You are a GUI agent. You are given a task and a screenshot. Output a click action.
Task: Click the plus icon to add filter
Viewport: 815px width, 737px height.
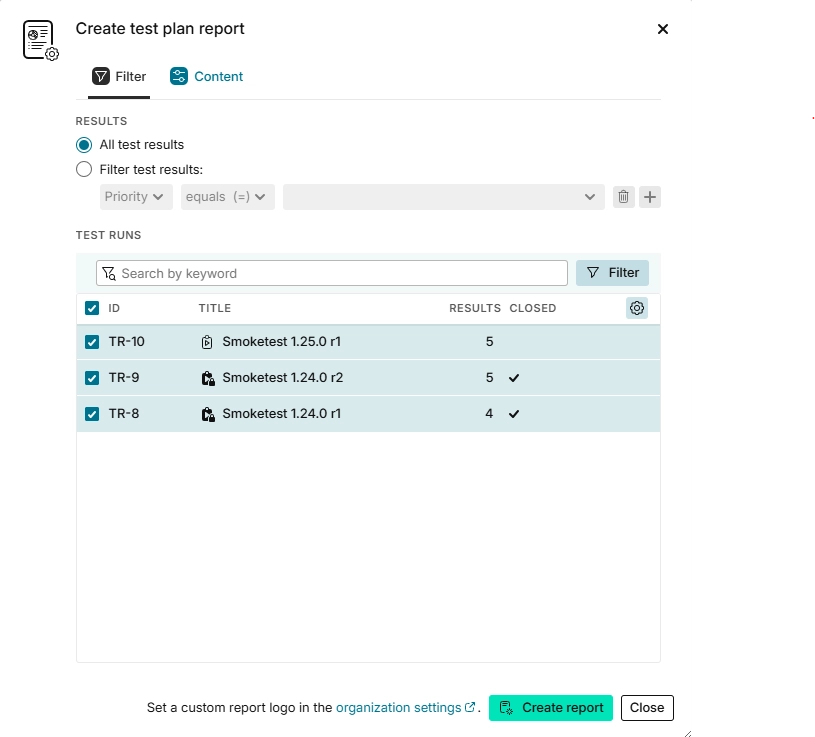(650, 197)
